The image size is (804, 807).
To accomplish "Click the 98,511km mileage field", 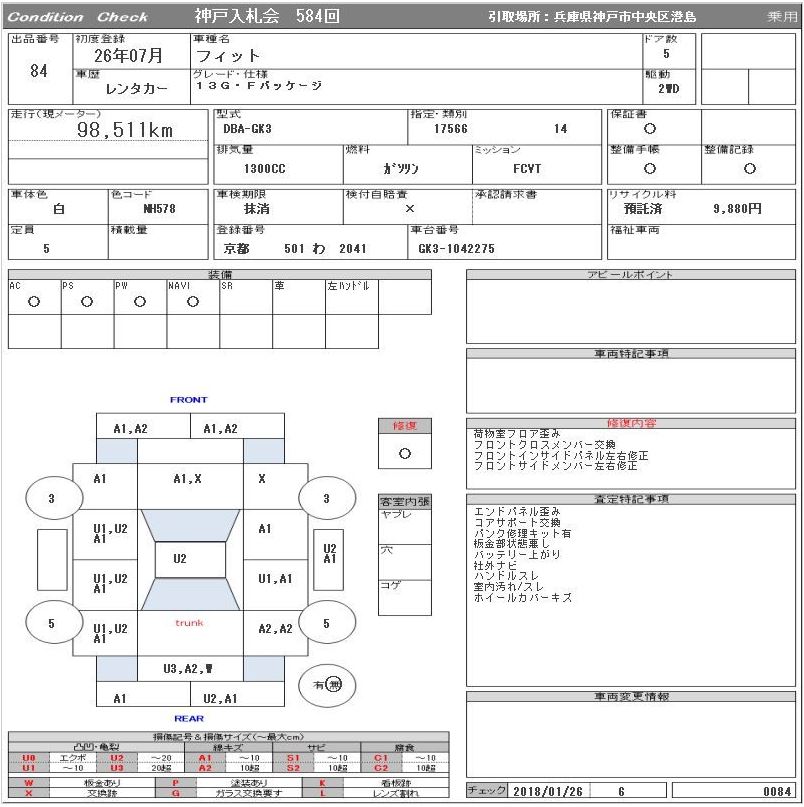I will click(126, 131).
